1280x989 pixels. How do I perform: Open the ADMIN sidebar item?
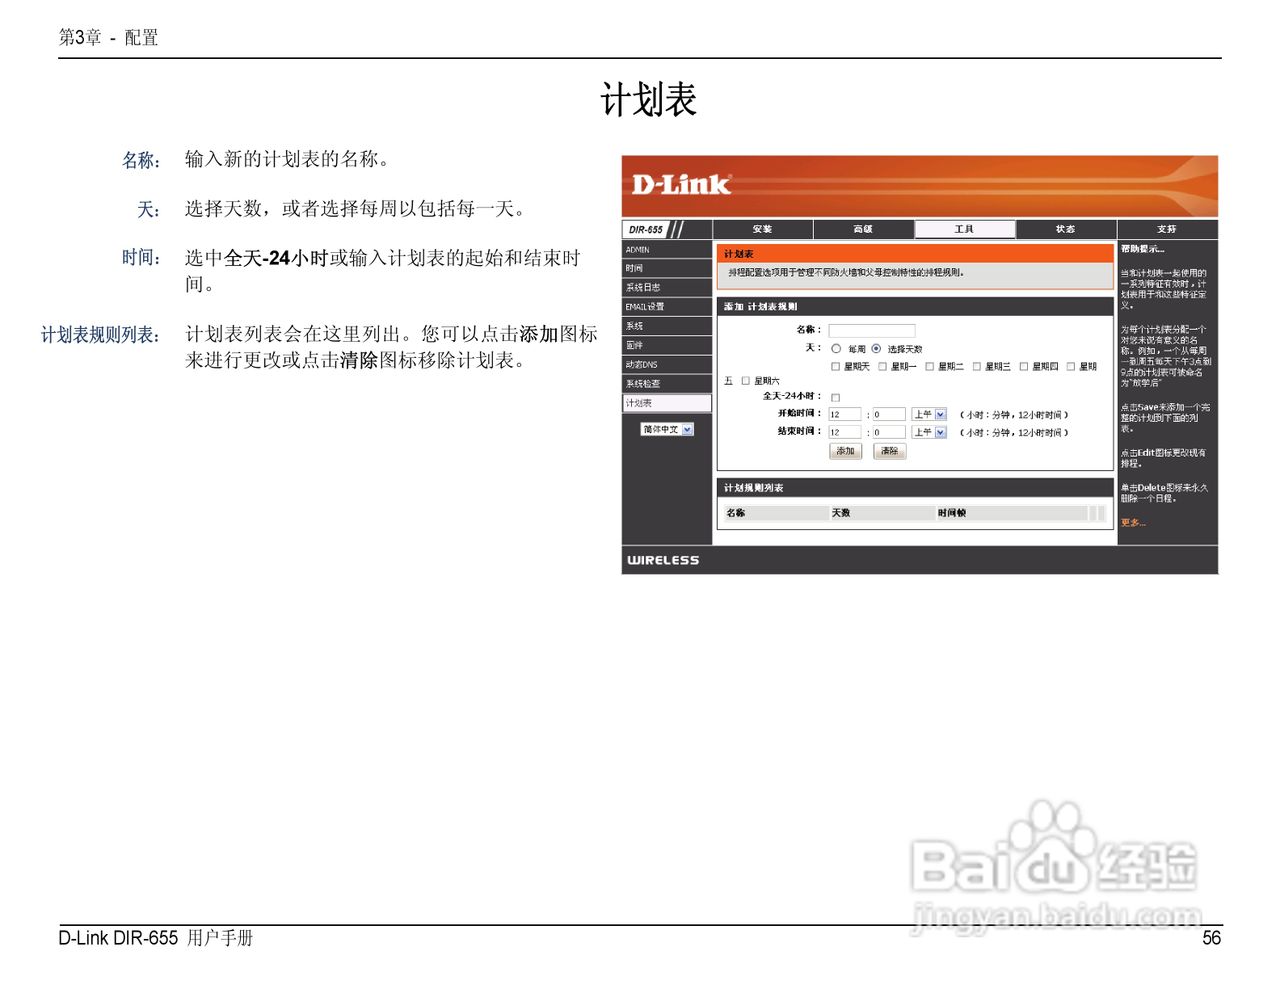pos(667,250)
